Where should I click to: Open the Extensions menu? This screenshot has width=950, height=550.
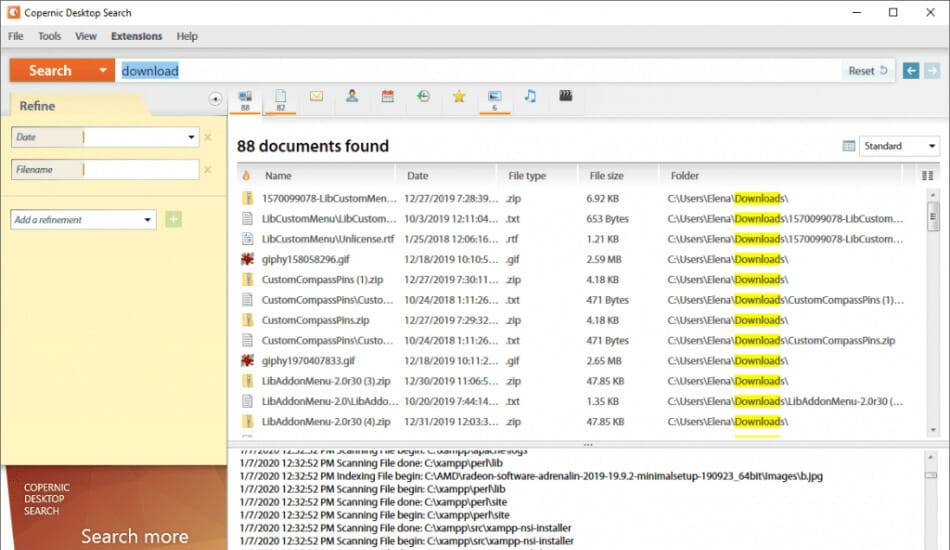coord(136,36)
